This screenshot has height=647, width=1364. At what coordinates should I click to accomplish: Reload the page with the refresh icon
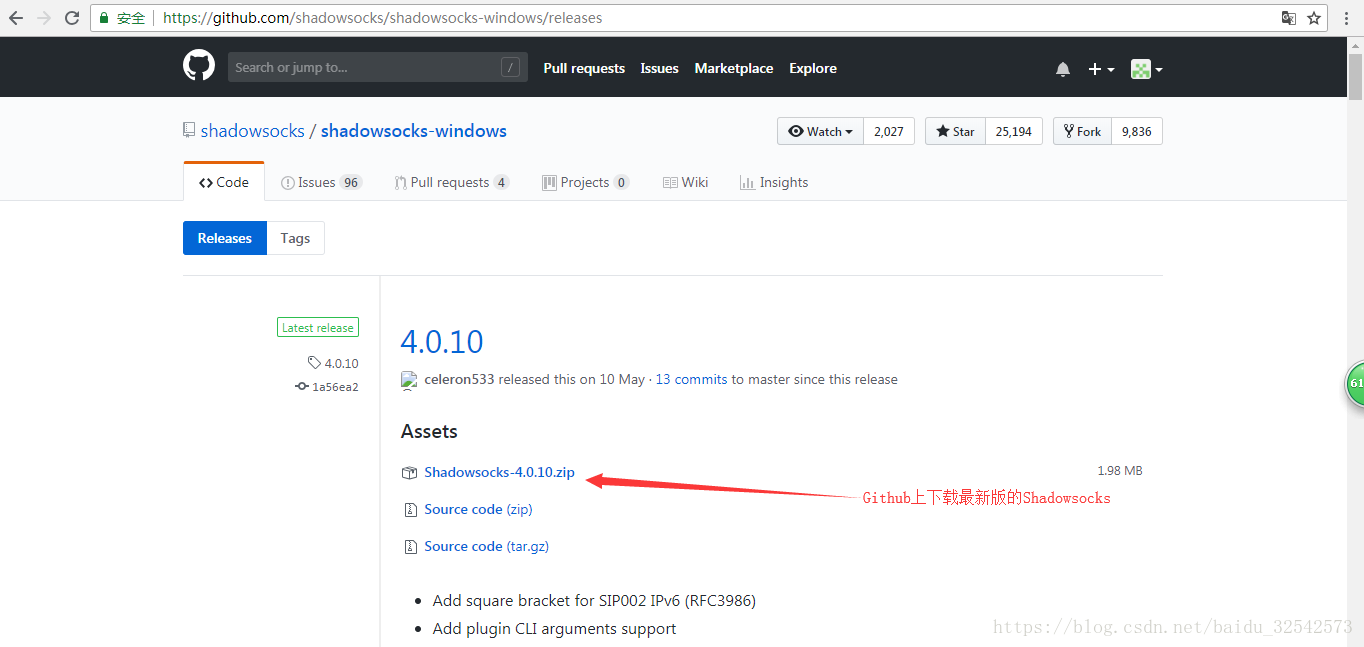click(x=72, y=18)
